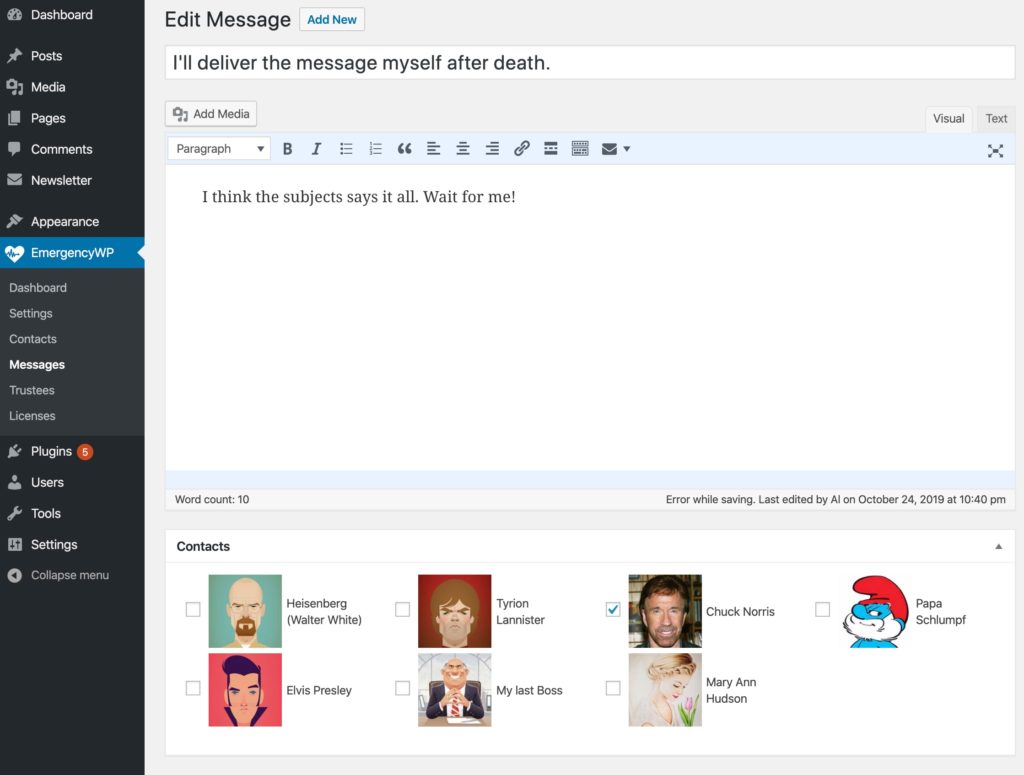This screenshot has height=775, width=1024.
Task: Click the Add New button
Action: coord(332,20)
